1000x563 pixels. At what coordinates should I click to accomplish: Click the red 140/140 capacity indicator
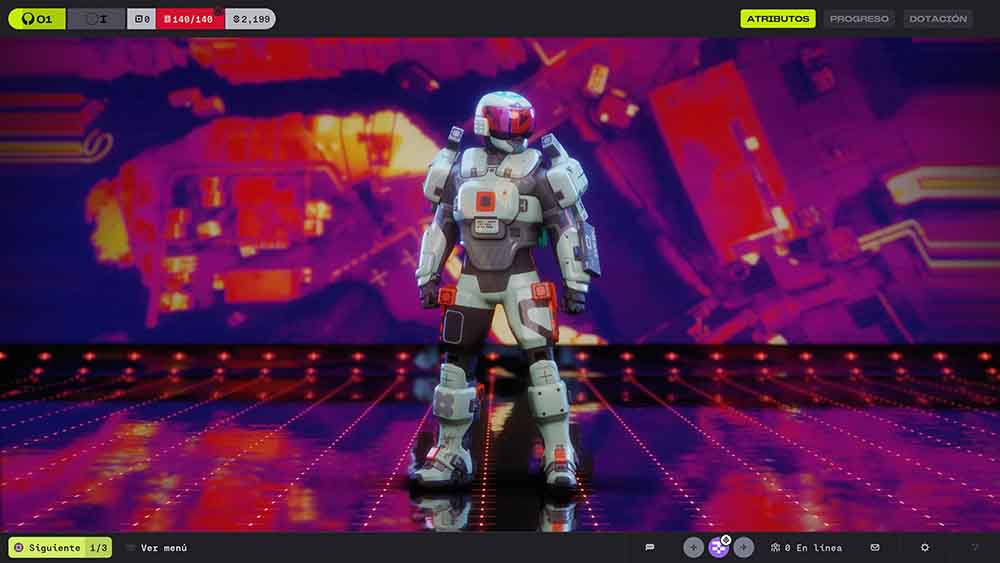tap(190, 19)
